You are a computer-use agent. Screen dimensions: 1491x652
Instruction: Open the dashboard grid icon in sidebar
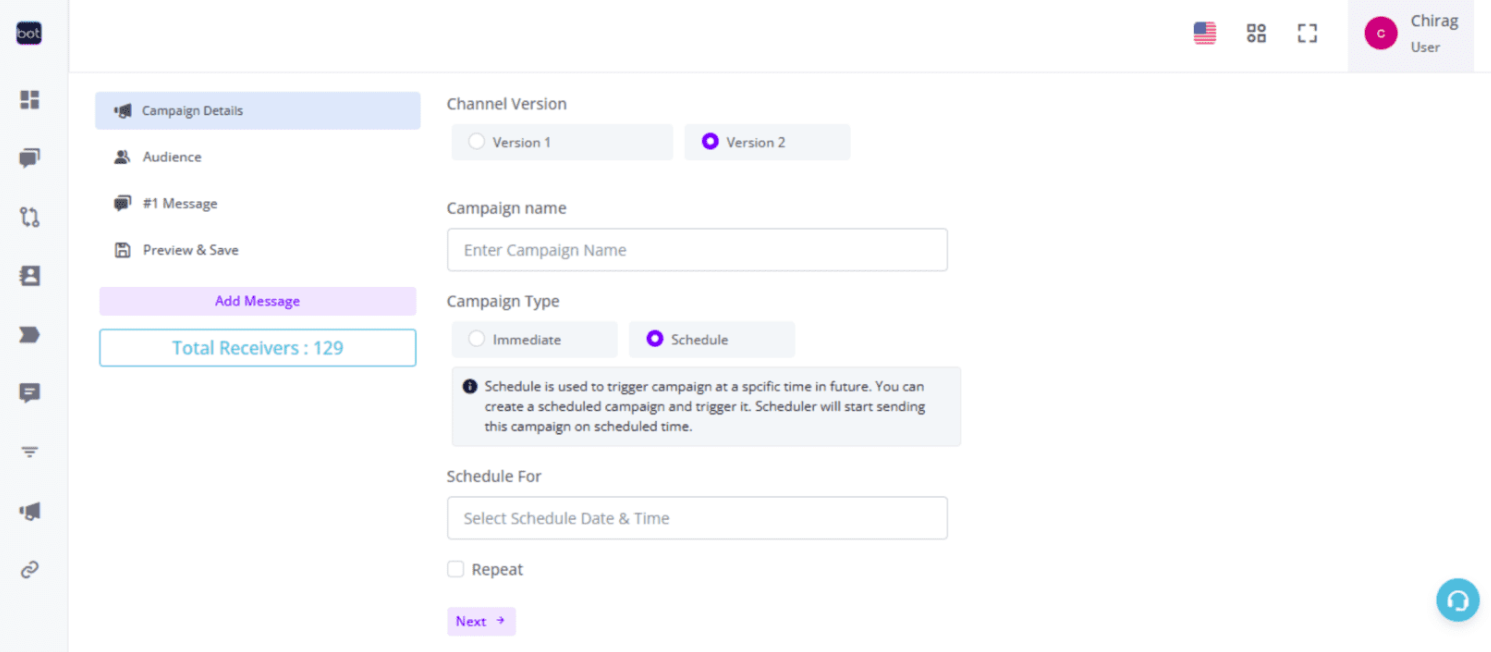tap(29, 99)
